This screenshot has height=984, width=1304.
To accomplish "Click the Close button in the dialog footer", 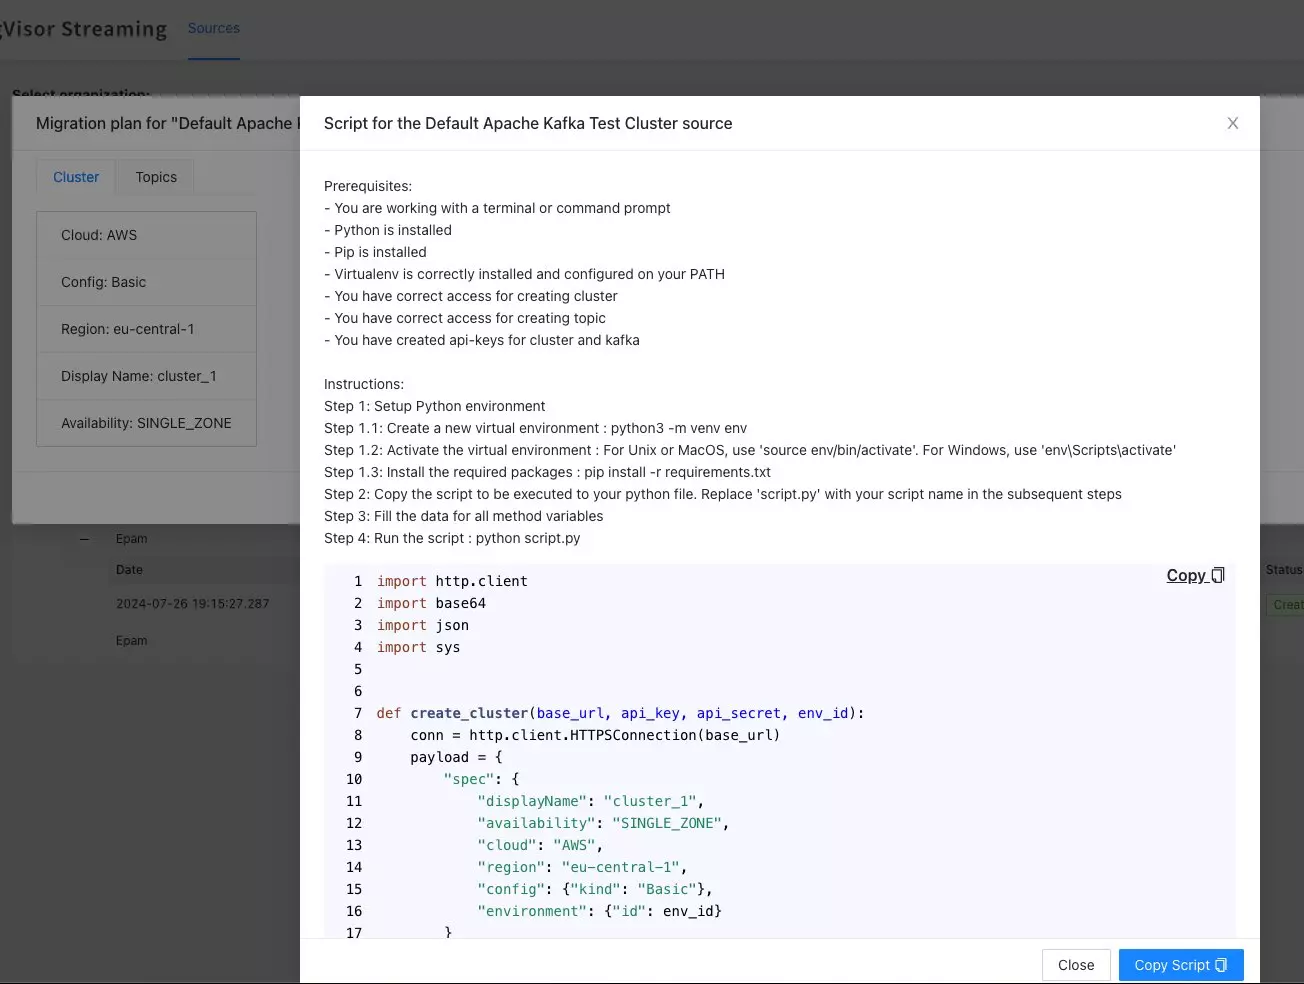I will 1076,965.
